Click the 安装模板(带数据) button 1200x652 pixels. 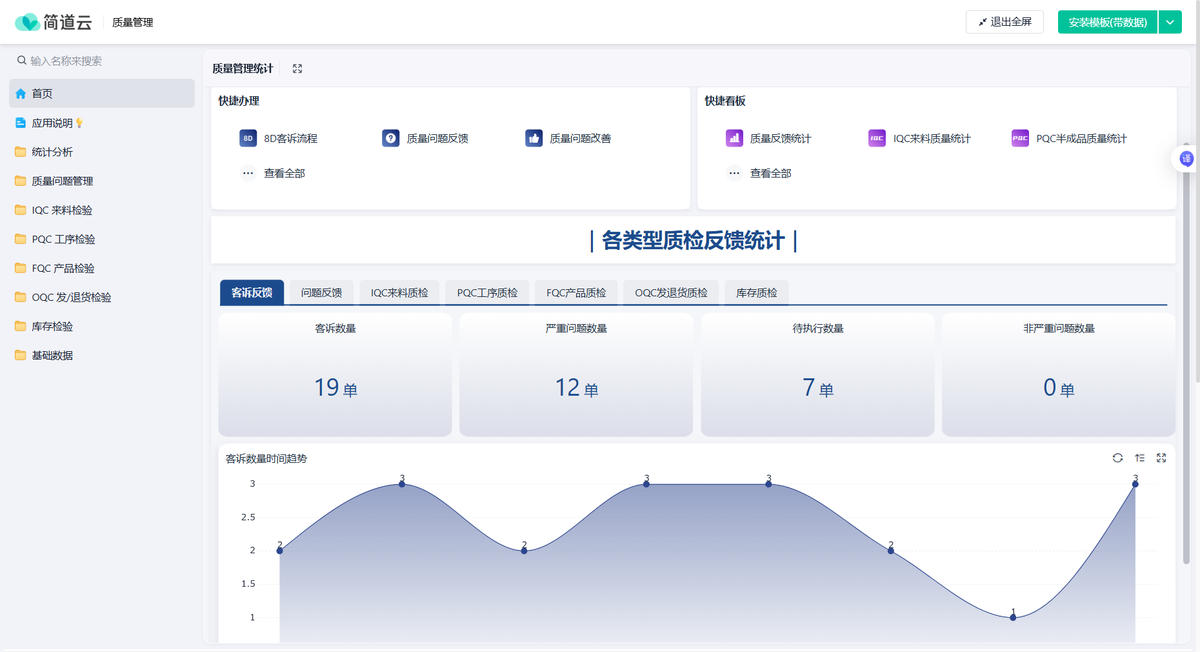tap(1107, 22)
